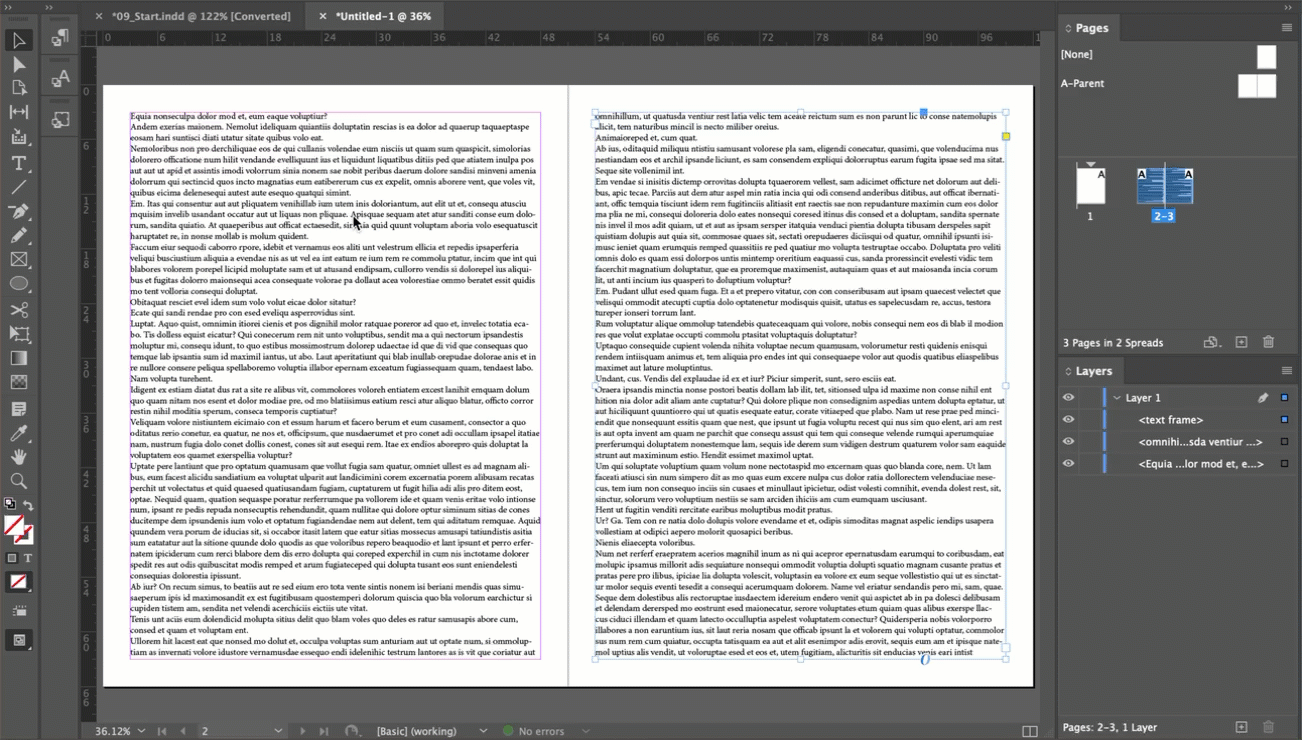
Task: Click text frame icon in second column
Action: [60, 78]
